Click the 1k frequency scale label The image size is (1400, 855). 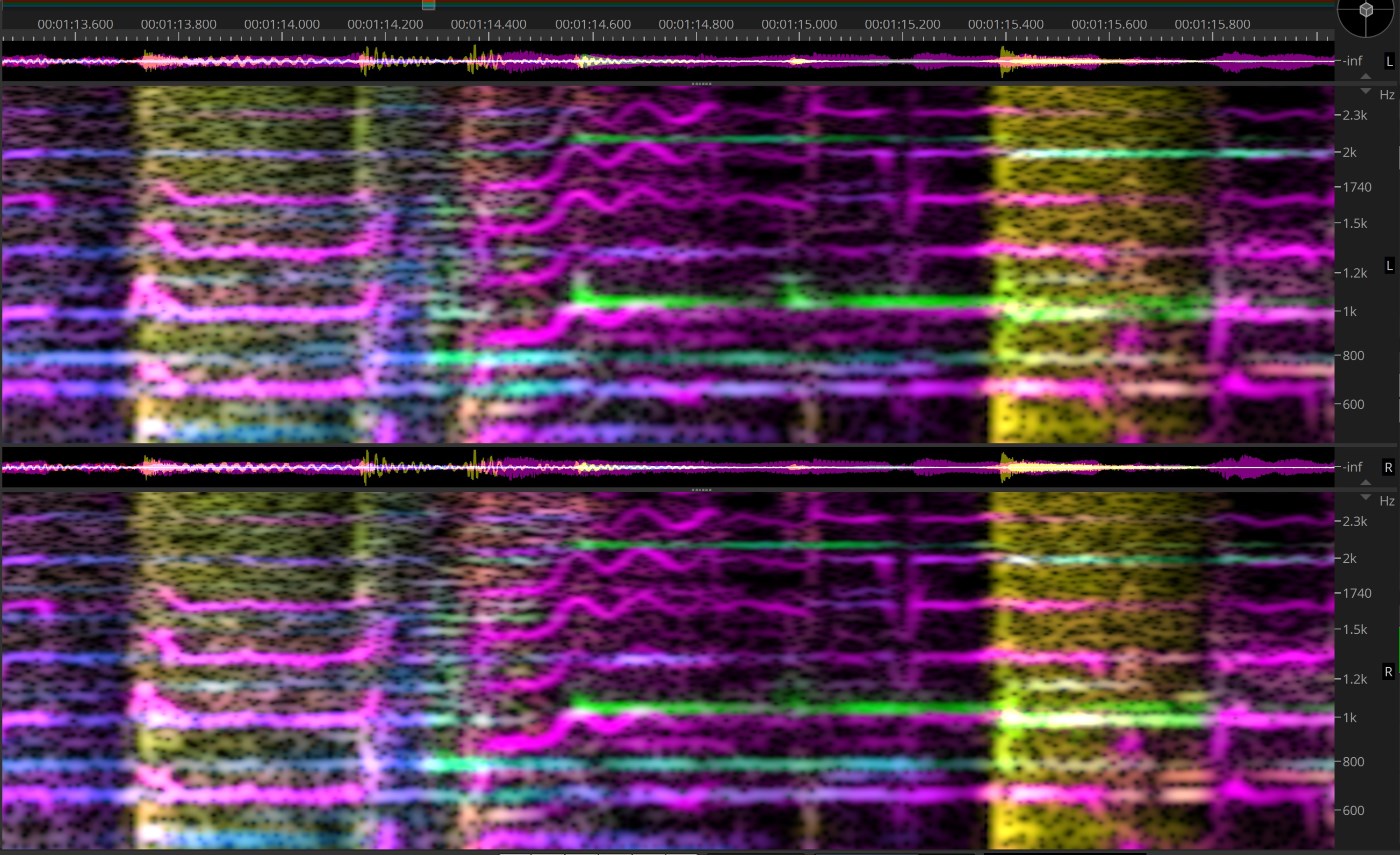click(1350, 312)
